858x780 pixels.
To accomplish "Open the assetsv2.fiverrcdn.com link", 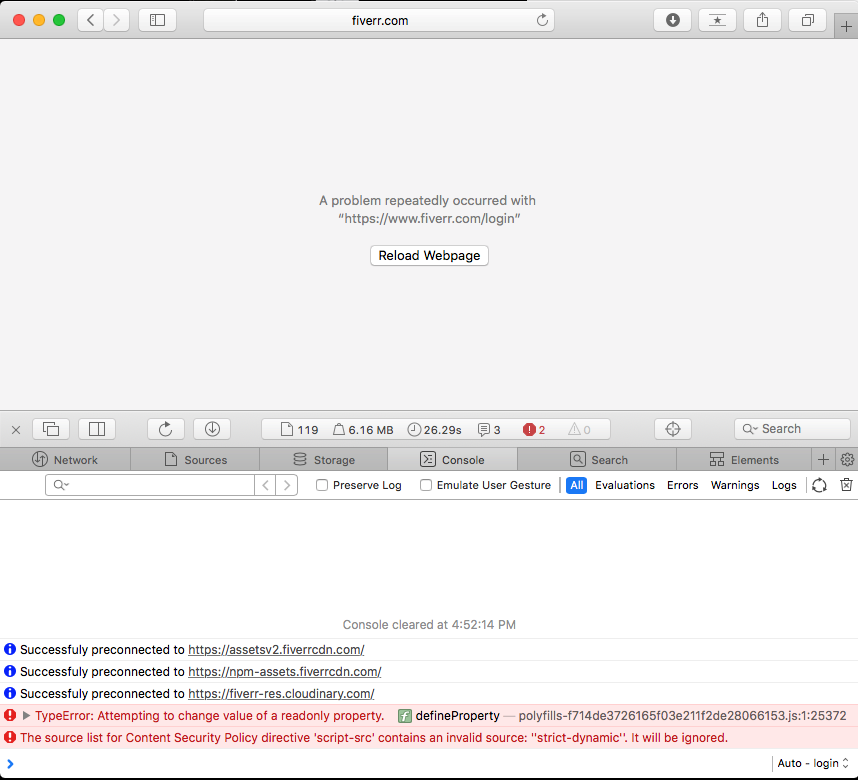I will coord(276,650).
